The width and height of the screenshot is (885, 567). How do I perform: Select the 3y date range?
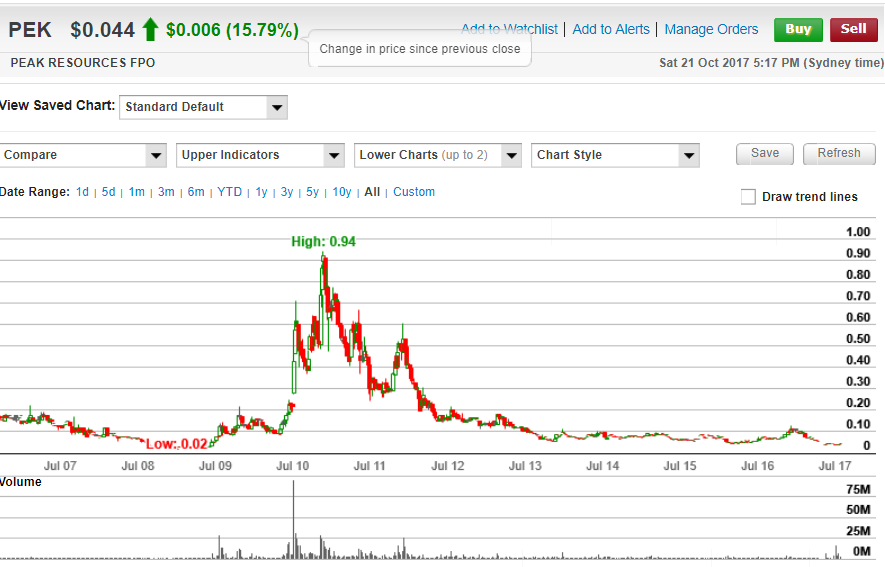tap(287, 192)
